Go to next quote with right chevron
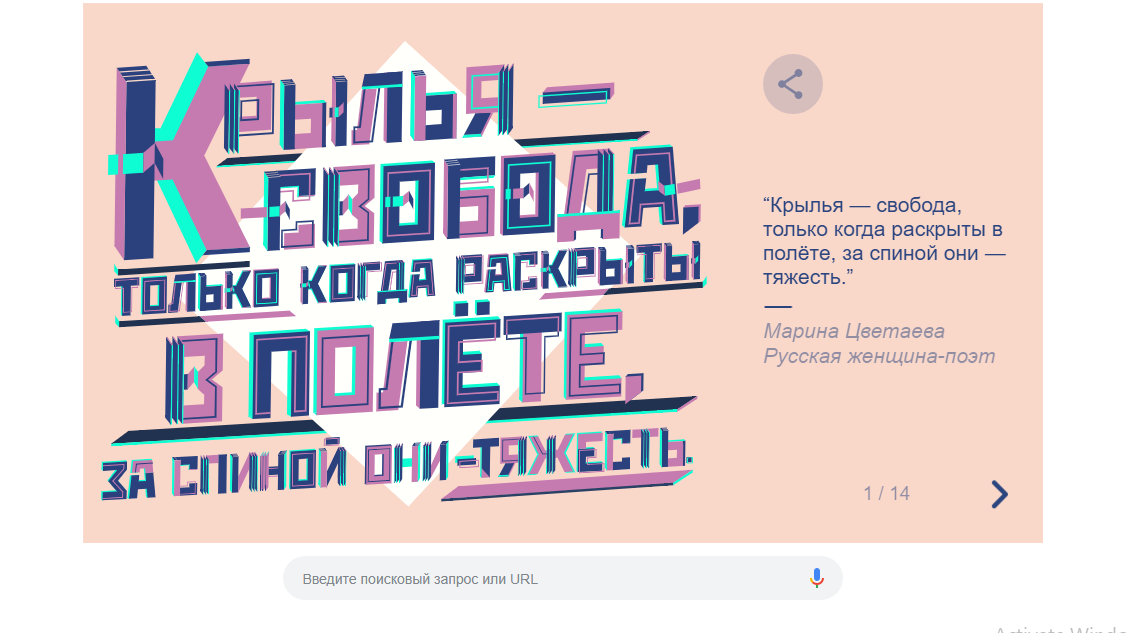This screenshot has width=1129, height=633. [x=999, y=494]
